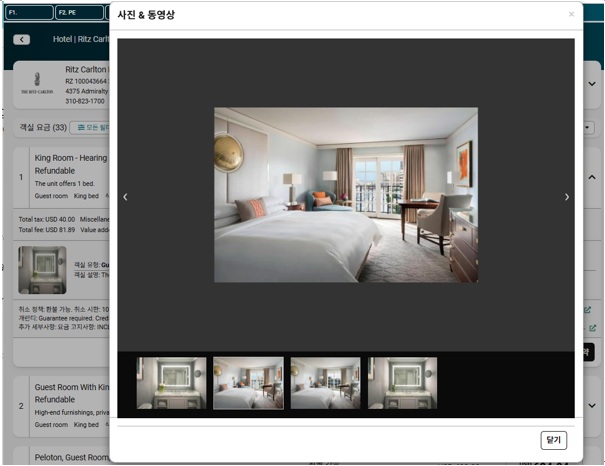Click 'Total tax: USD 40.00' text
The width and height of the screenshot is (605, 466).
[x=47, y=219]
